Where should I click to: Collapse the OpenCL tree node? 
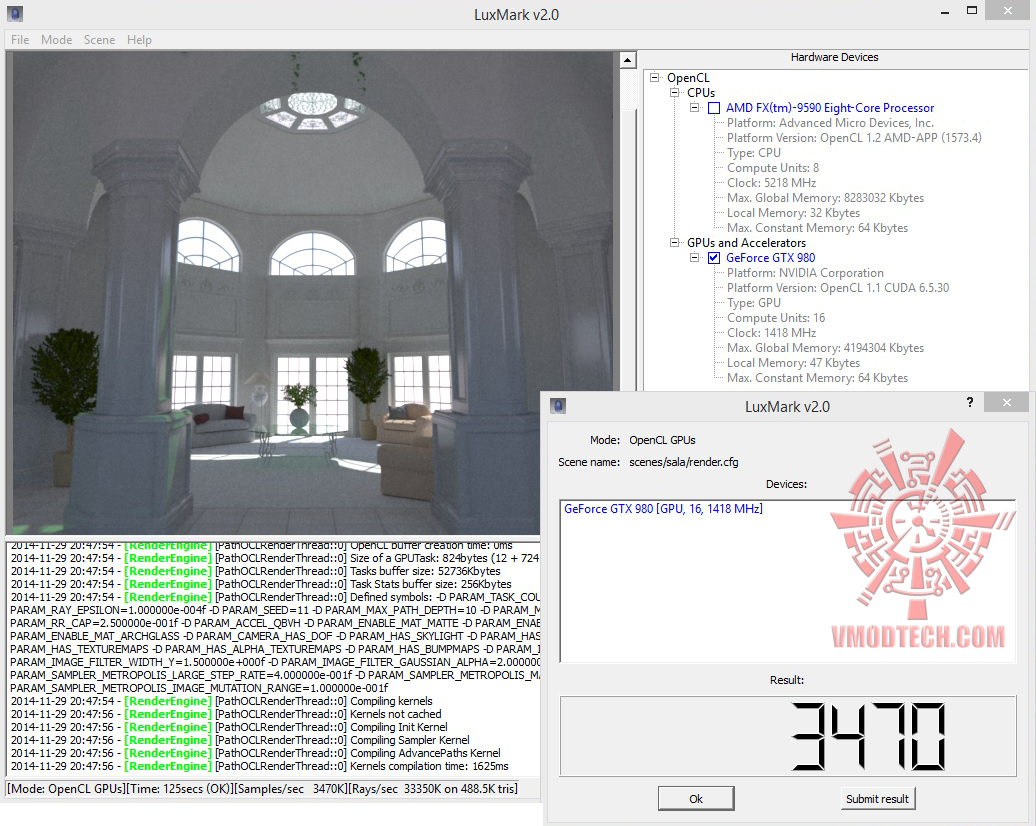(654, 77)
